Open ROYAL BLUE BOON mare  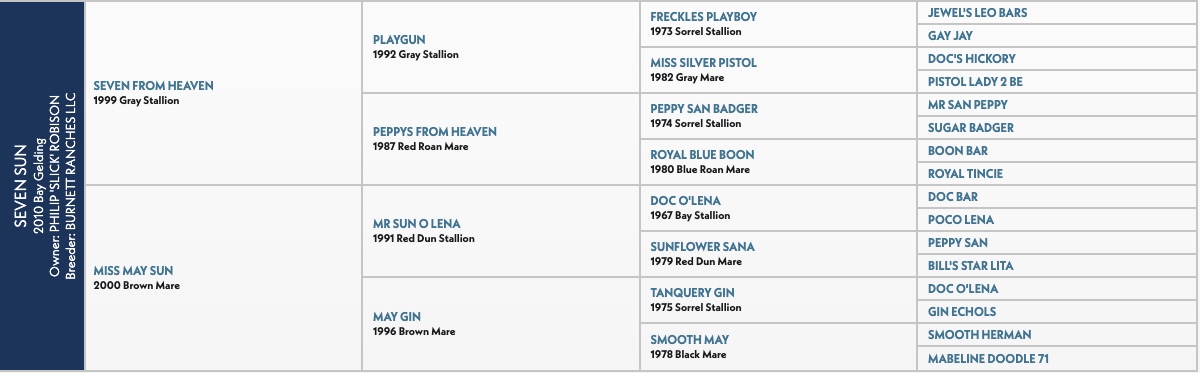click(702, 155)
